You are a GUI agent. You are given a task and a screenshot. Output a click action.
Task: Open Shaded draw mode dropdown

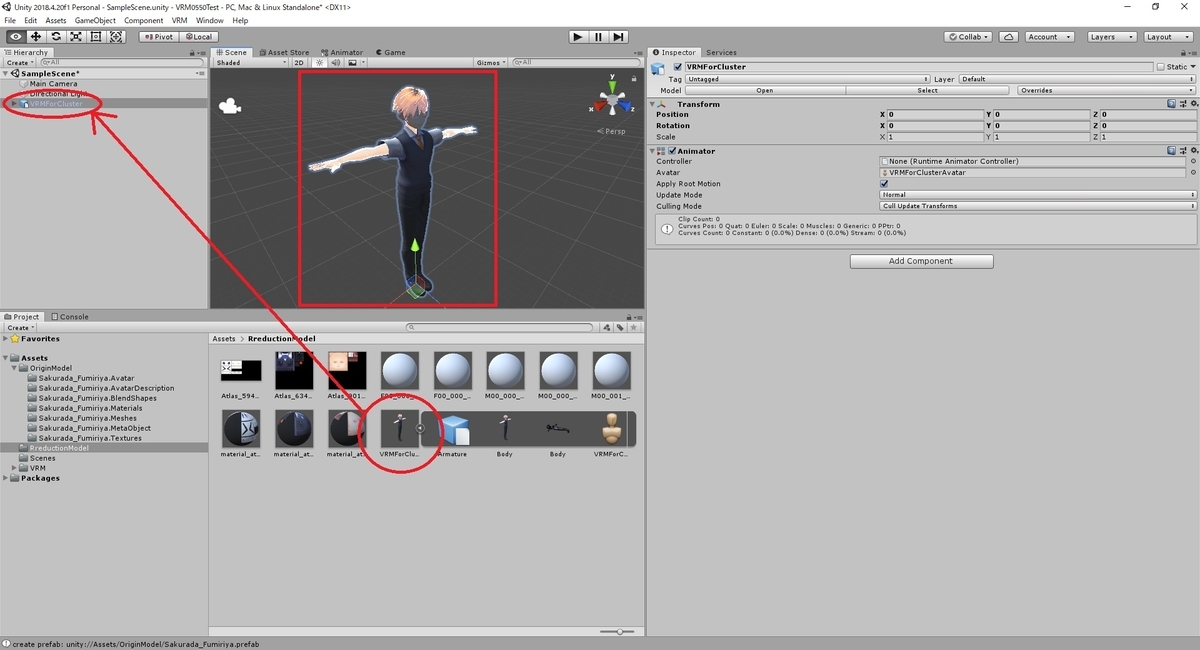[250, 63]
